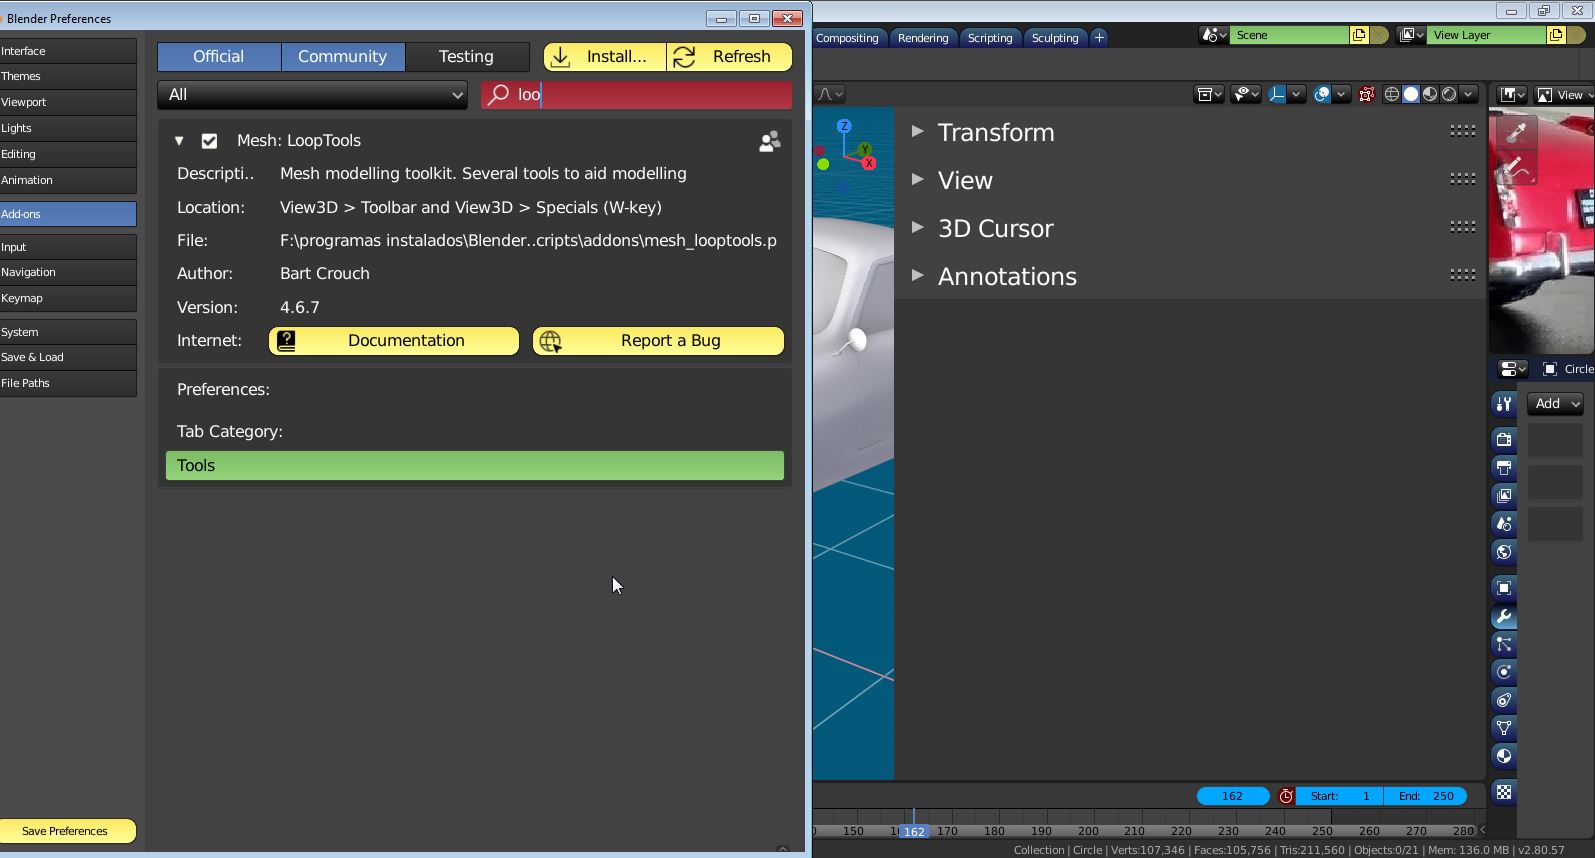The height and width of the screenshot is (858, 1595).
Task: Uncheck the LoopTools add-on checkbox
Action: (209, 141)
